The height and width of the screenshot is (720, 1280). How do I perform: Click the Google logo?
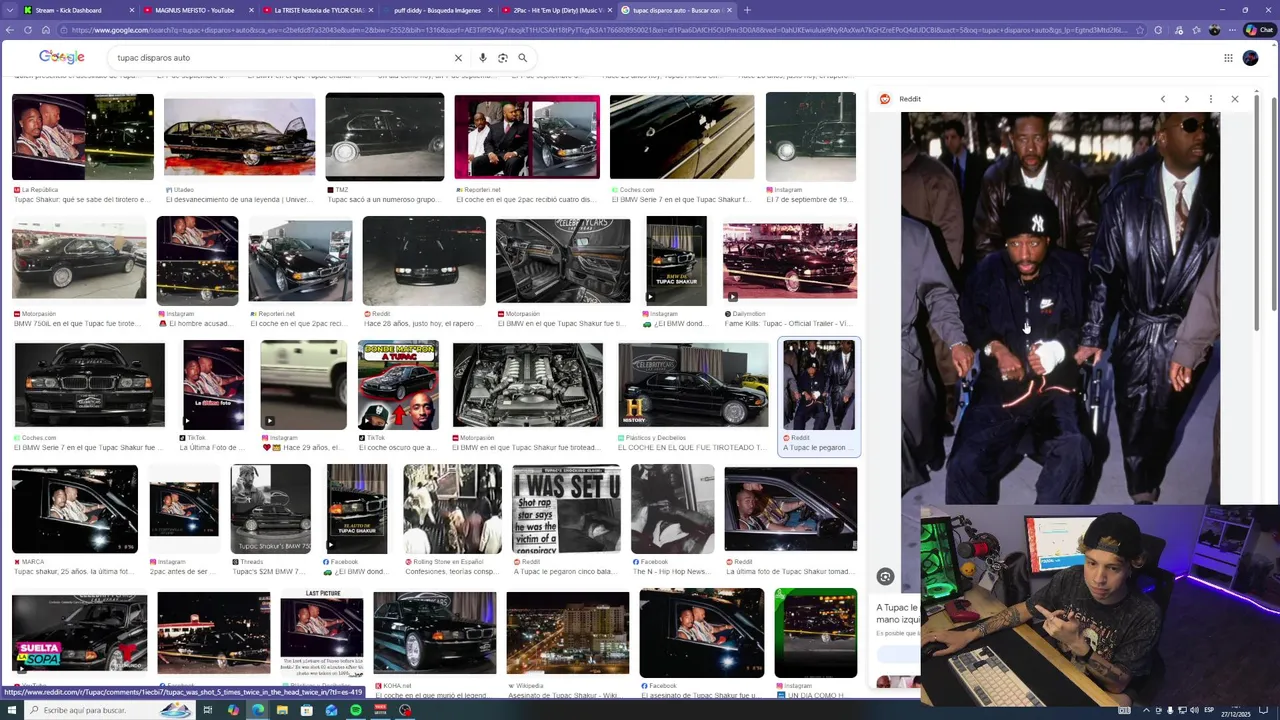click(62, 57)
